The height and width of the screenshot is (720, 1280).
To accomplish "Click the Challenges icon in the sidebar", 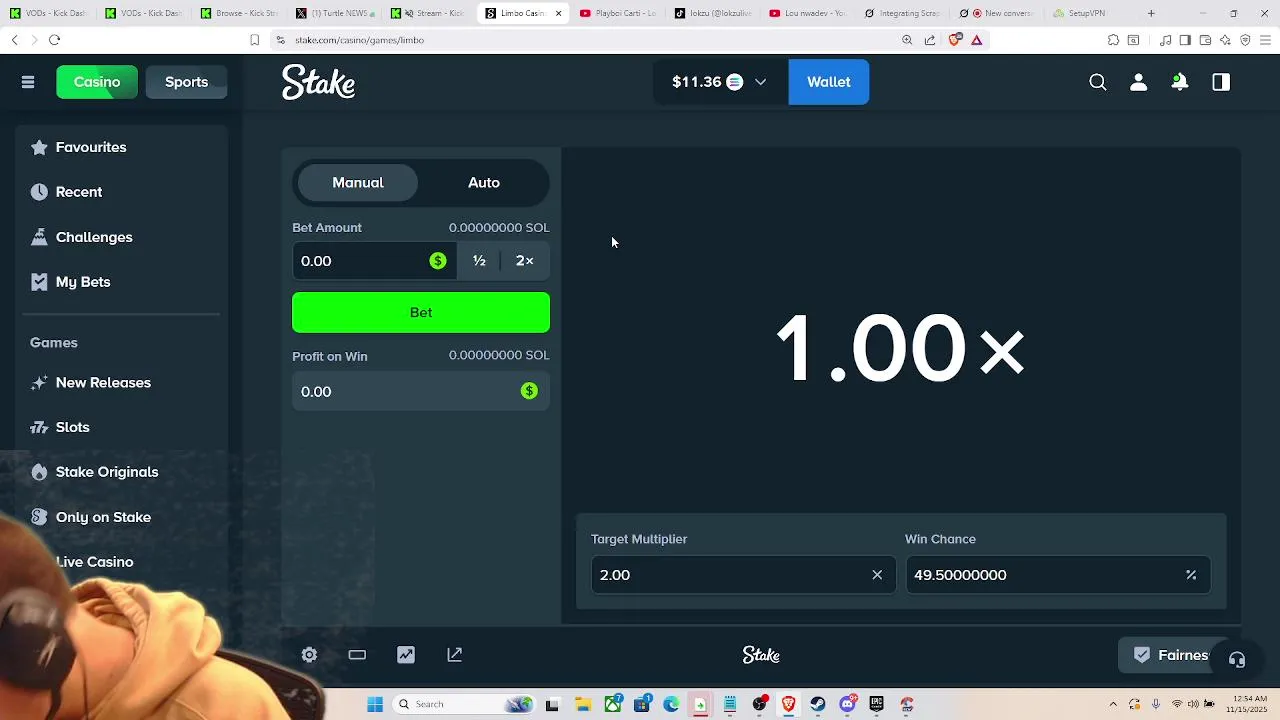I will [x=39, y=237].
